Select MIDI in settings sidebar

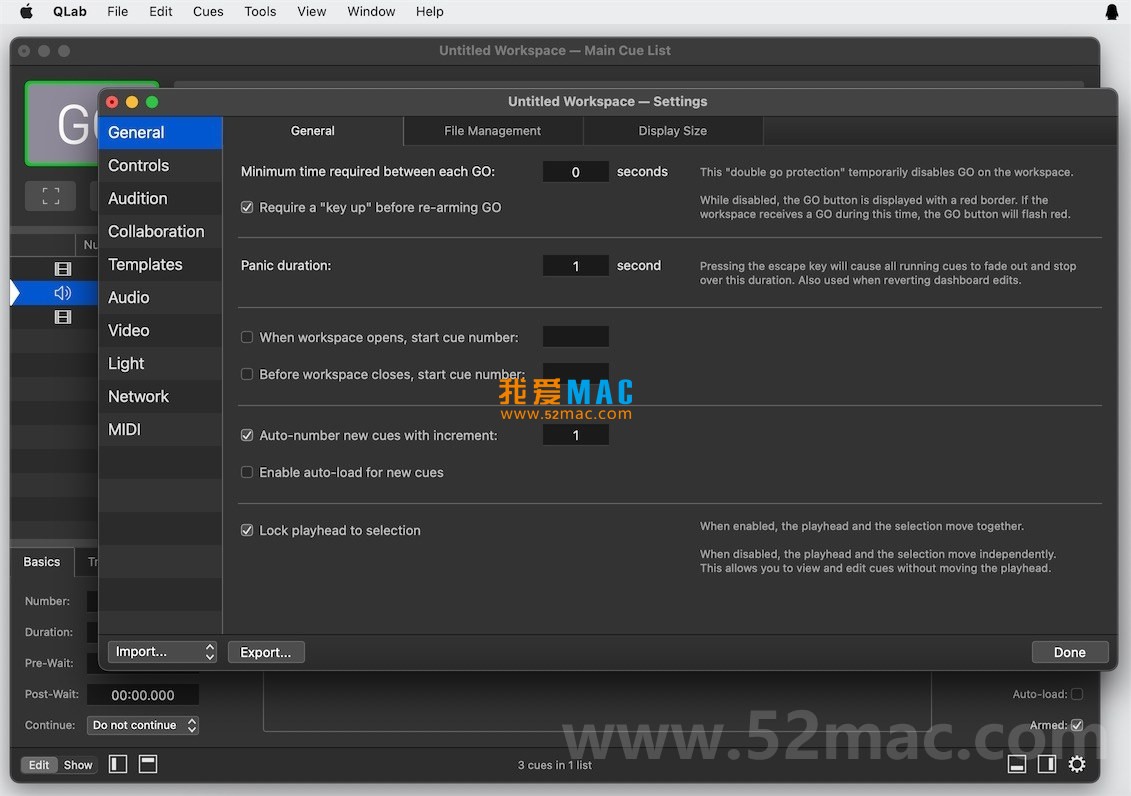point(160,430)
